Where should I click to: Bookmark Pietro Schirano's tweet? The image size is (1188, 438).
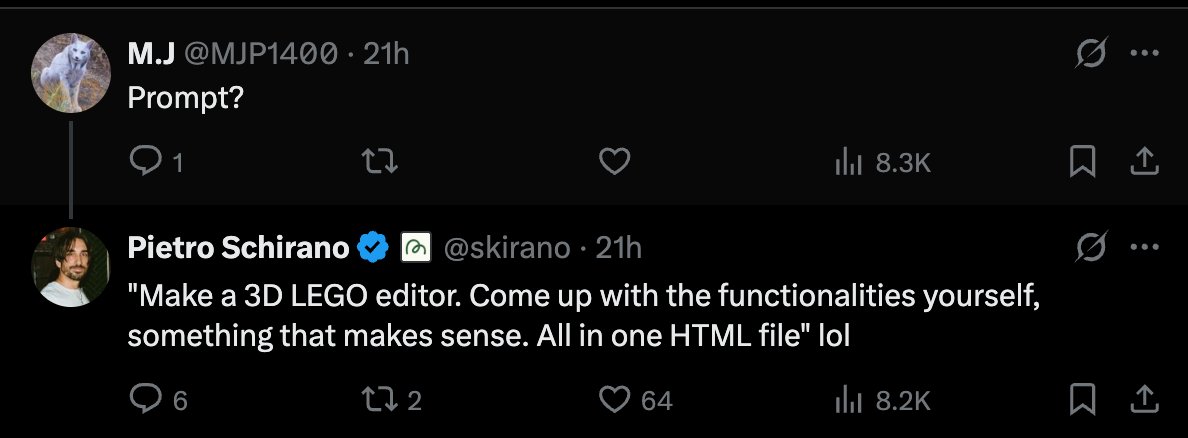click(1081, 400)
